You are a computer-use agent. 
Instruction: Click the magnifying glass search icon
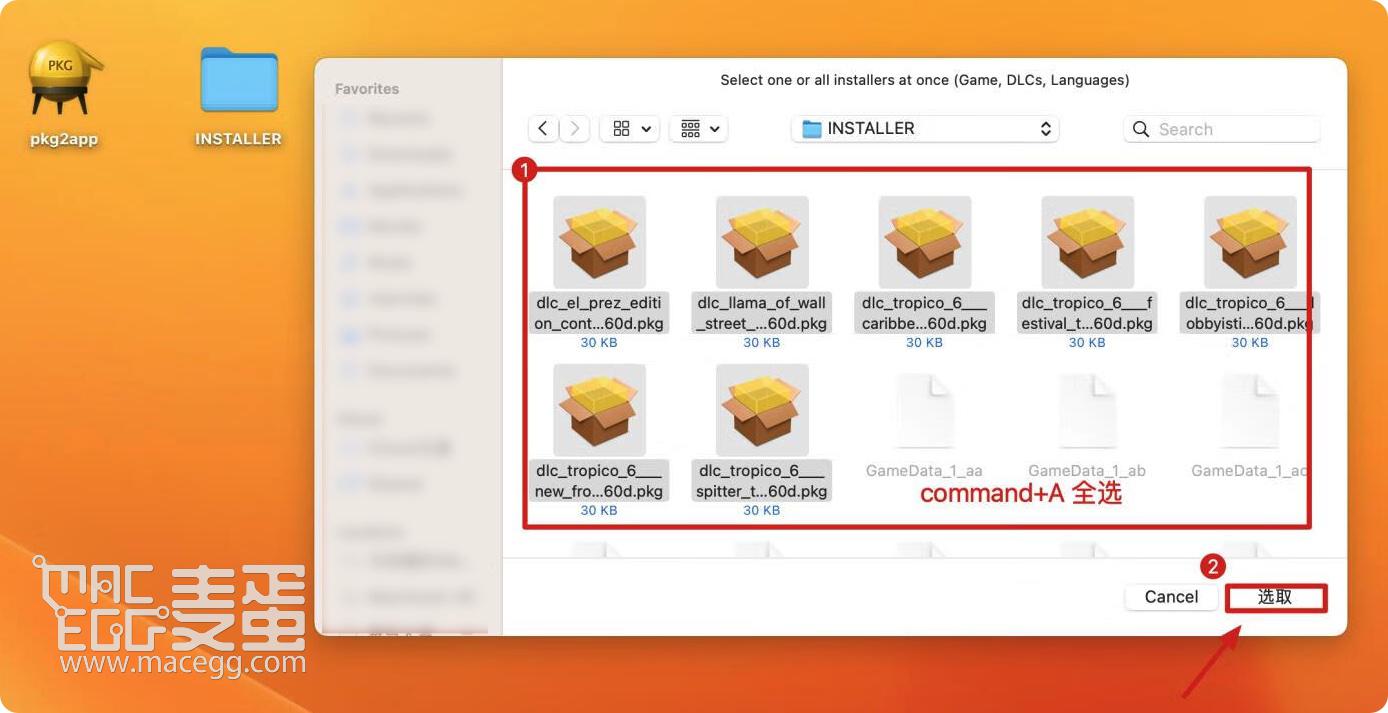pos(1141,129)
